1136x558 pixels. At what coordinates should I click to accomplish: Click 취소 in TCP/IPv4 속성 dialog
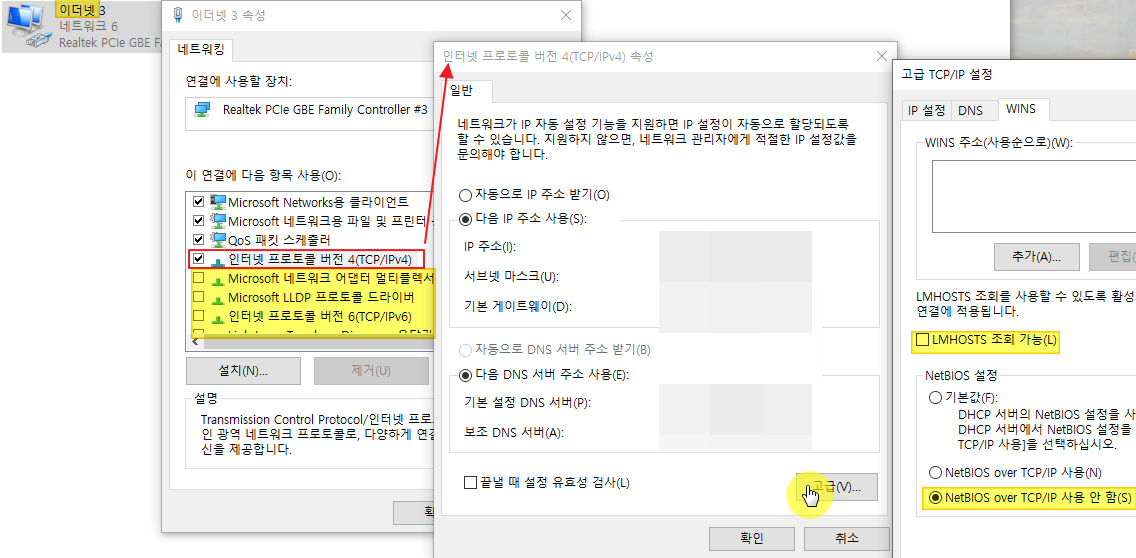pyautogui.click(x=847, y=538)
